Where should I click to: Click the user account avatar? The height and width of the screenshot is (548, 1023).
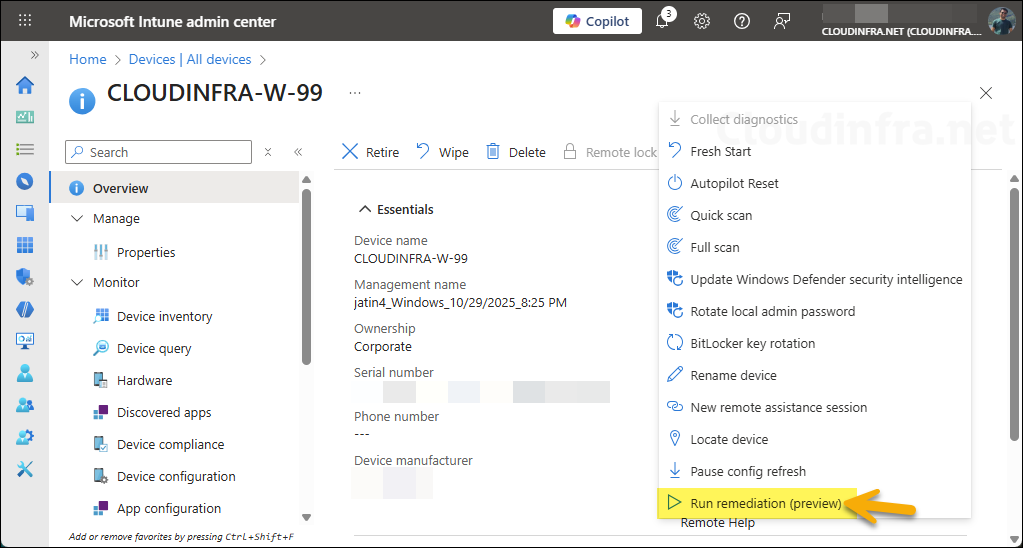pyautogui.click(x=1001, y=21)
